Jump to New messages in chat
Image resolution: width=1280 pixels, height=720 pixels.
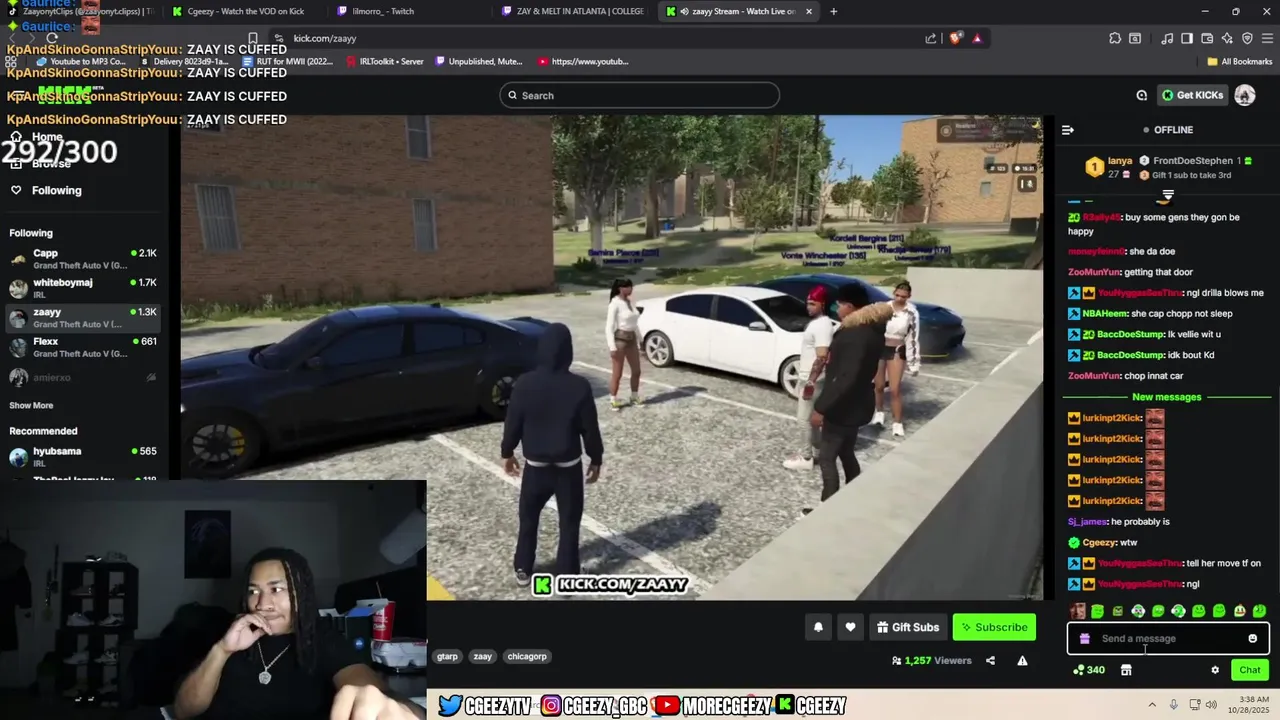click(1166, 397)
